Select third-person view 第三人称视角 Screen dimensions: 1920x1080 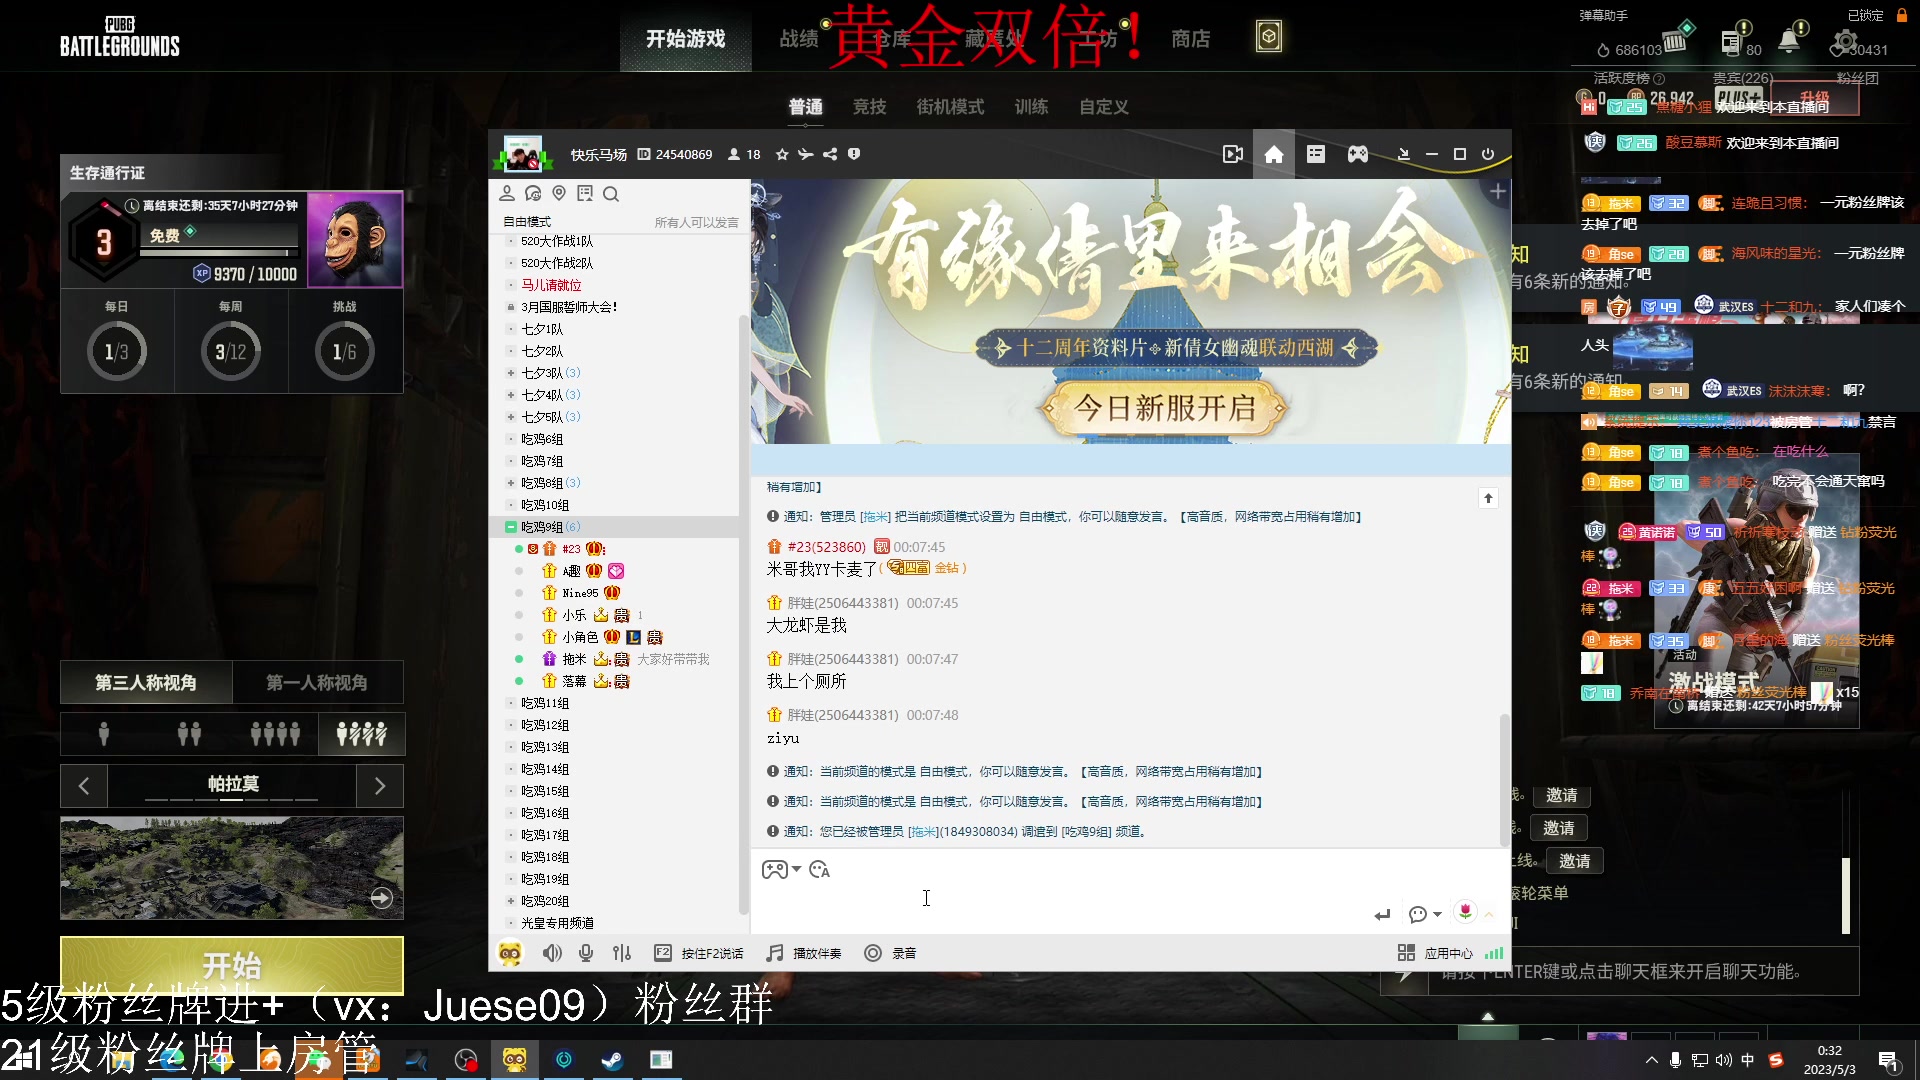(x=146, y=682)
